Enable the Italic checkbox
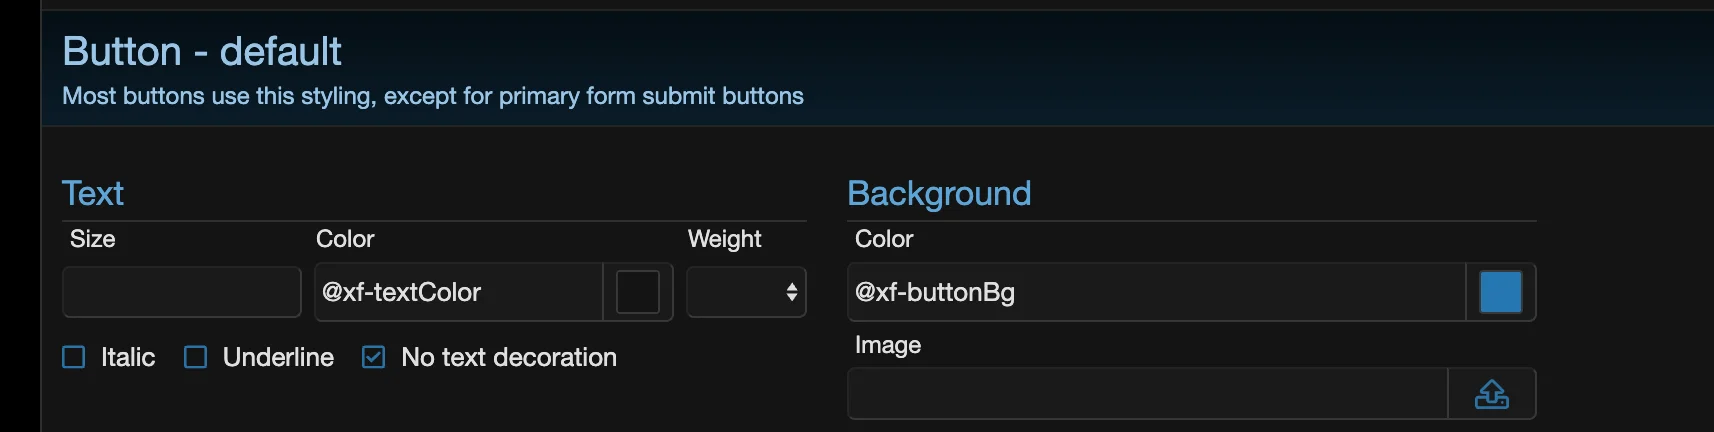This screenshot has width=1714, height=432. 74,357
